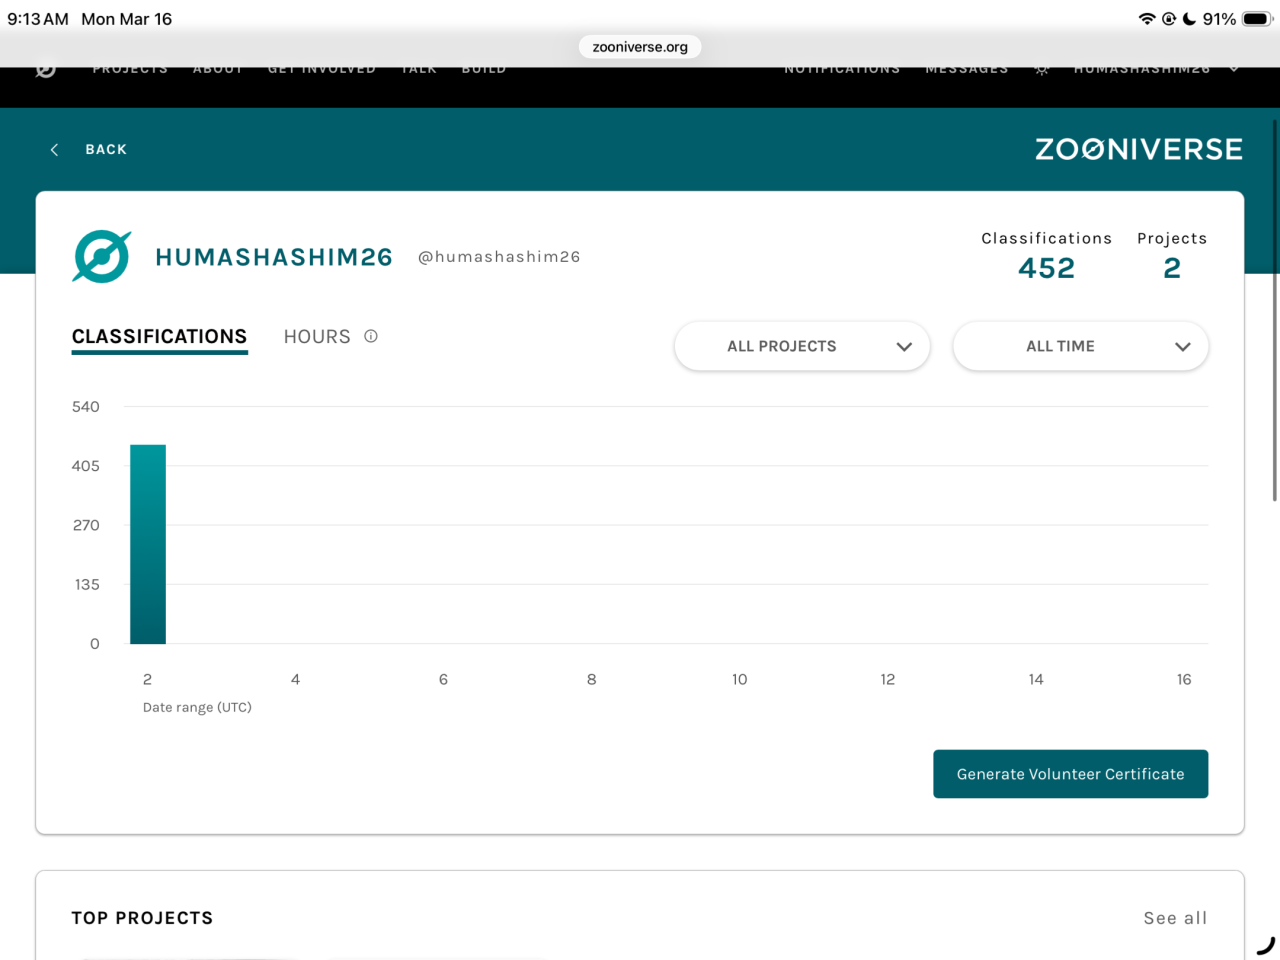Click the 135 y-axis label
The width and height of the screenshot is (1280, 960).
coord(87,584)
